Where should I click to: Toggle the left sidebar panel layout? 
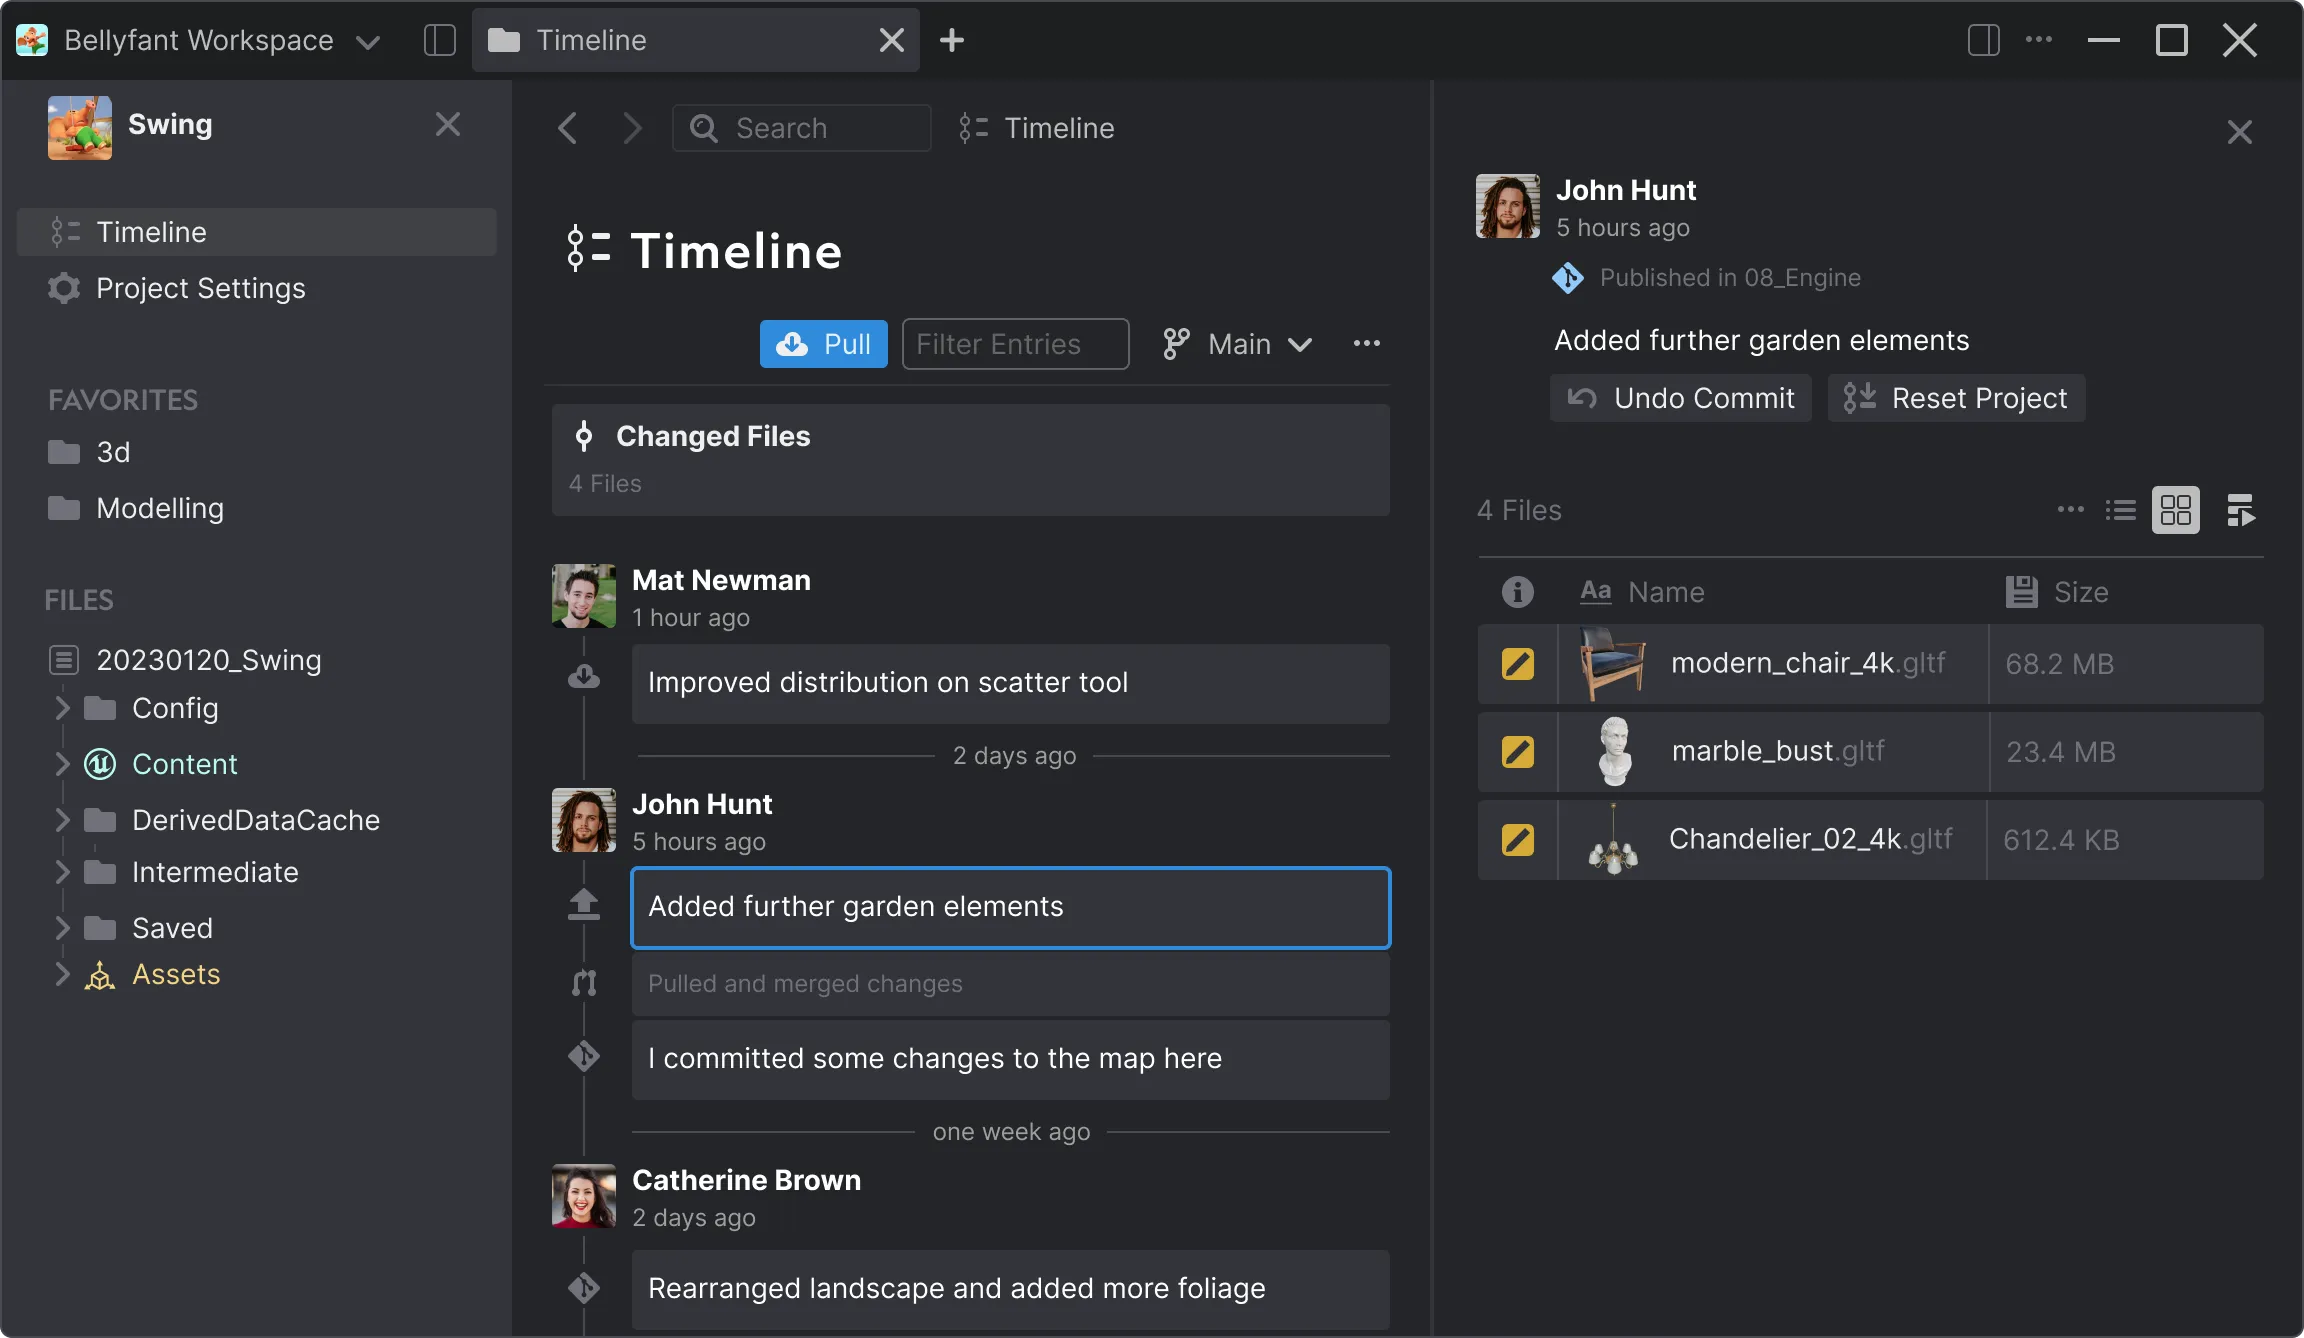click(439, 40)
